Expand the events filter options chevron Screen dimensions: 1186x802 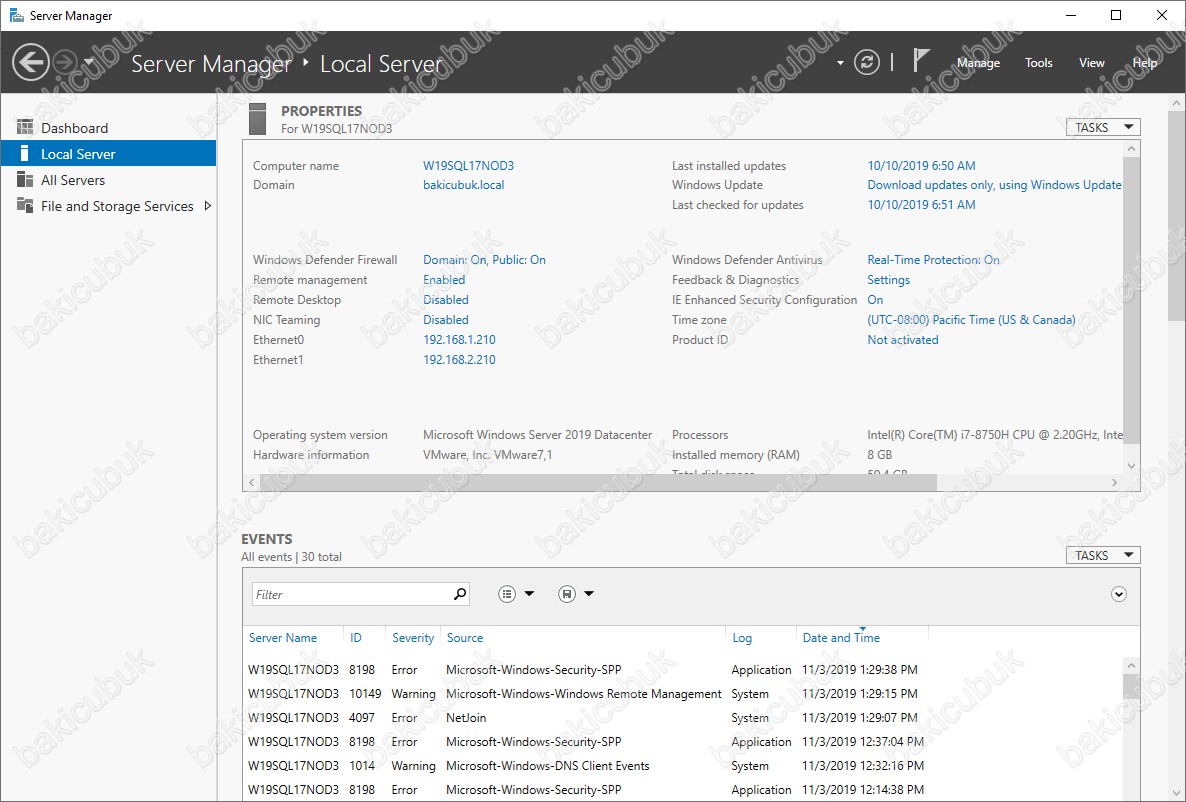1119,594
